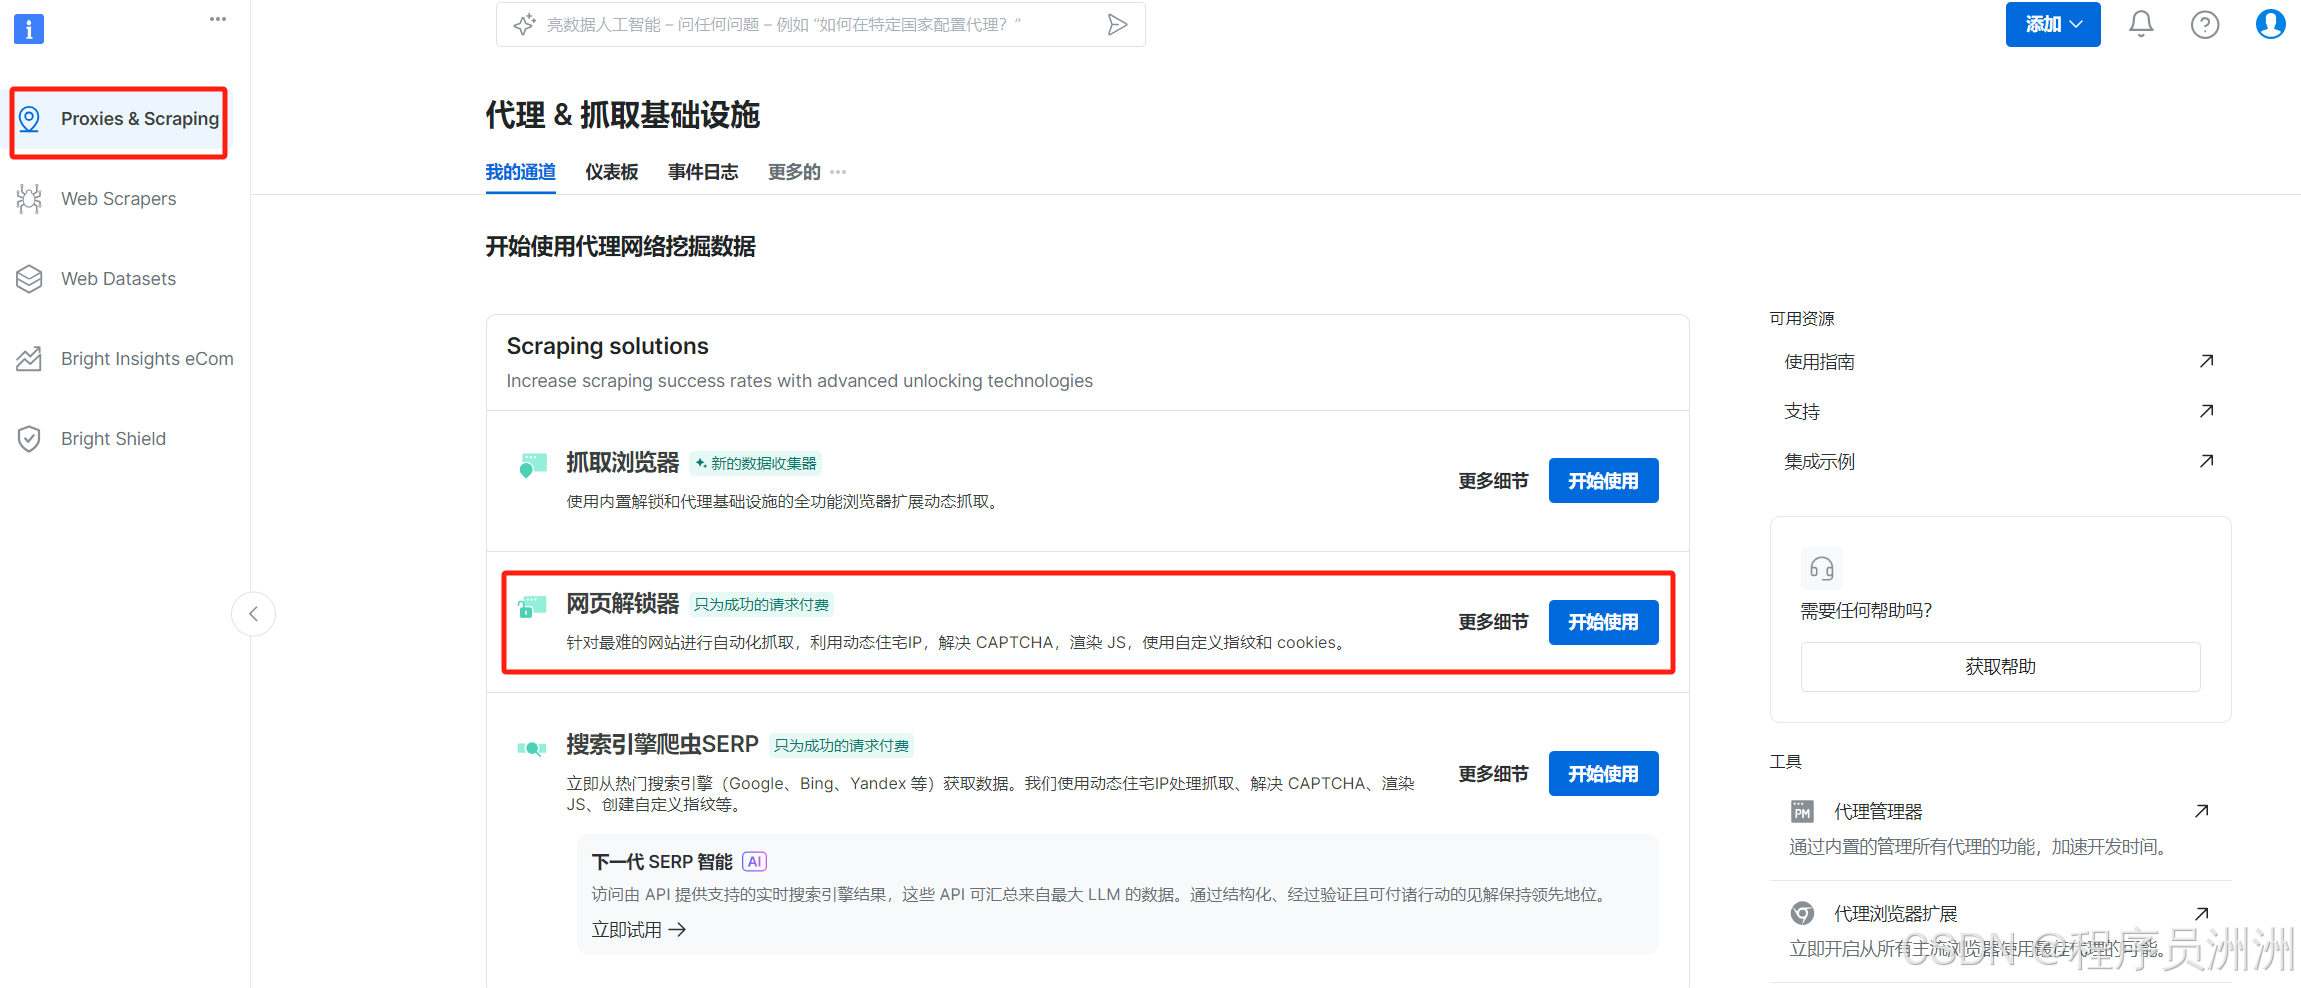The width and height of the screenshot is (2301, 988).
Task: Open external arrow next to 集成示例
Action: click(2206, 461)
